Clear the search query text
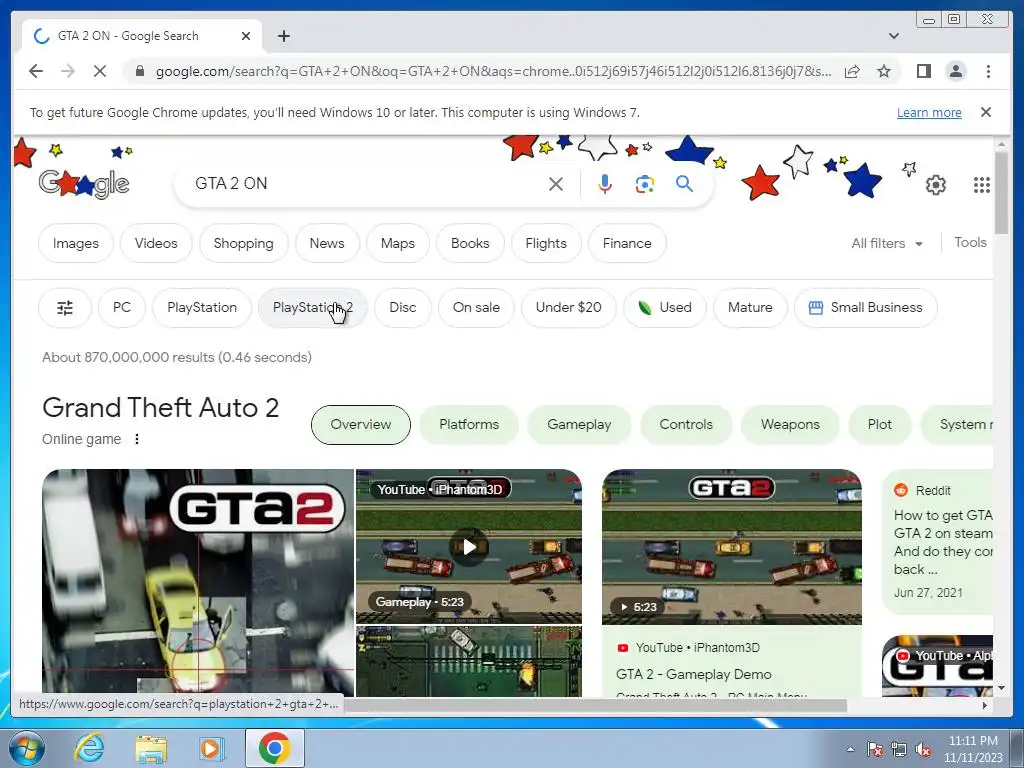This screenshot has height=768, width=1024. (556, 184)
